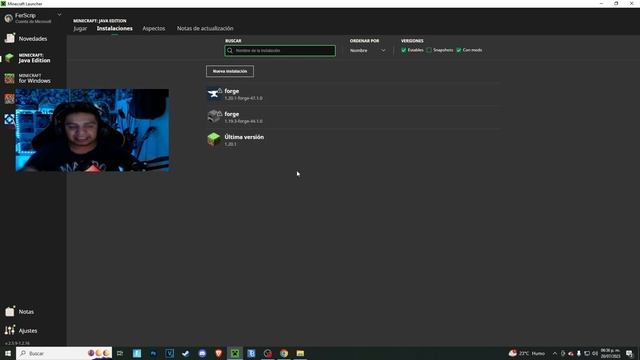This screenshot has height=360, width=640.
Task: Open Task View on taskbar
Action: (x=120, y=353)
